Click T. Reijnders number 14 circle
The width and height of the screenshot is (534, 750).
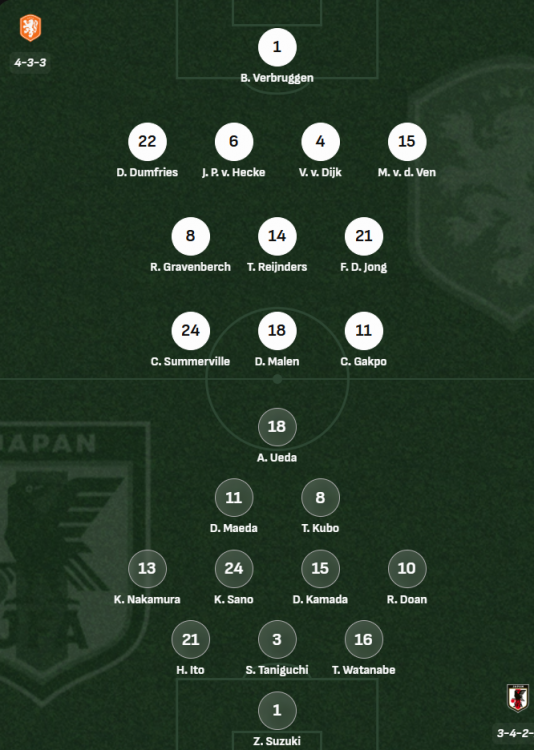point(277,236)
